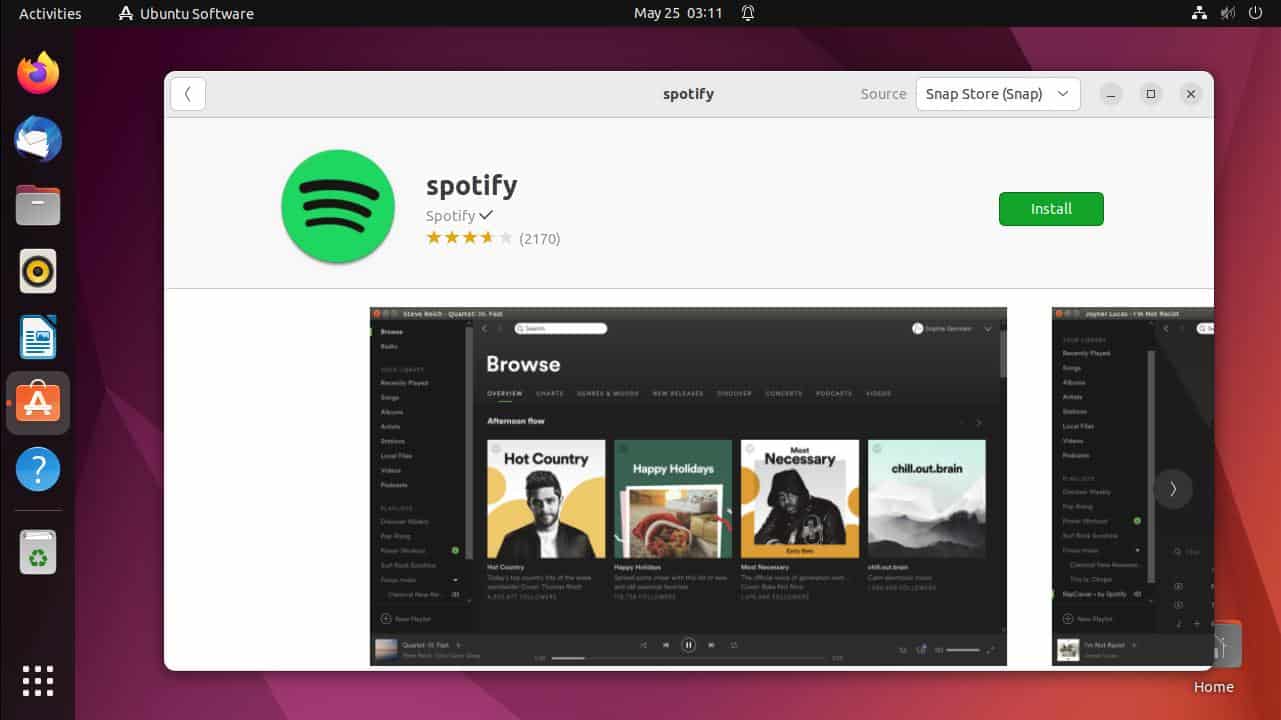Open the Files manager in dock
Viewport: 1281px width, 720px height.
click(x=38, y=205)
